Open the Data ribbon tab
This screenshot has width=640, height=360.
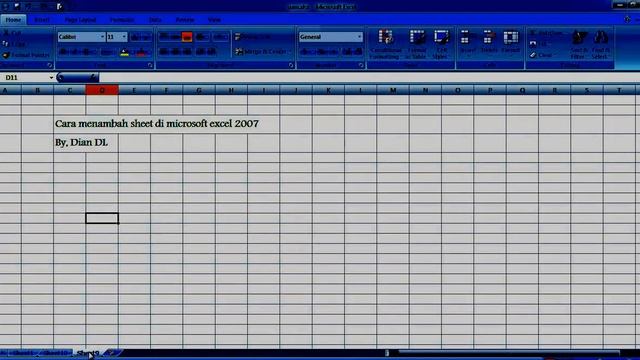click(x=155, y=20)
